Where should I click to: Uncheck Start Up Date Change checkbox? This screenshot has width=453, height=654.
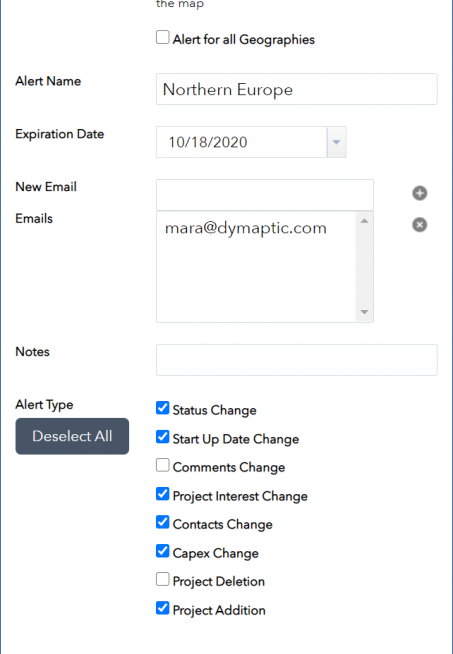point(163,437)
